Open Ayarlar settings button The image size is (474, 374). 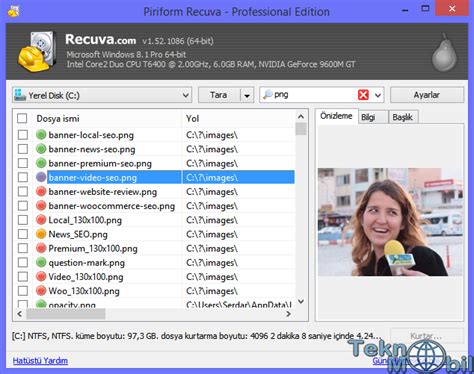coord(427,95)
